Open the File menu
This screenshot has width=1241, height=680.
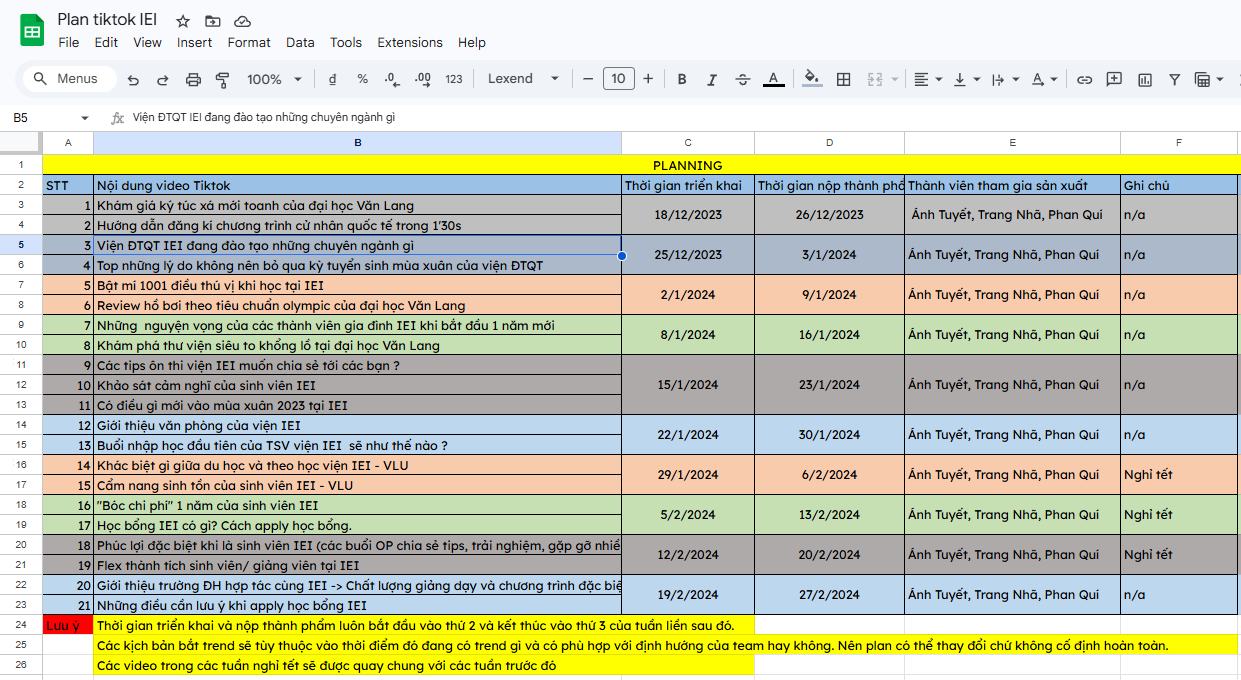click(69, 43)
